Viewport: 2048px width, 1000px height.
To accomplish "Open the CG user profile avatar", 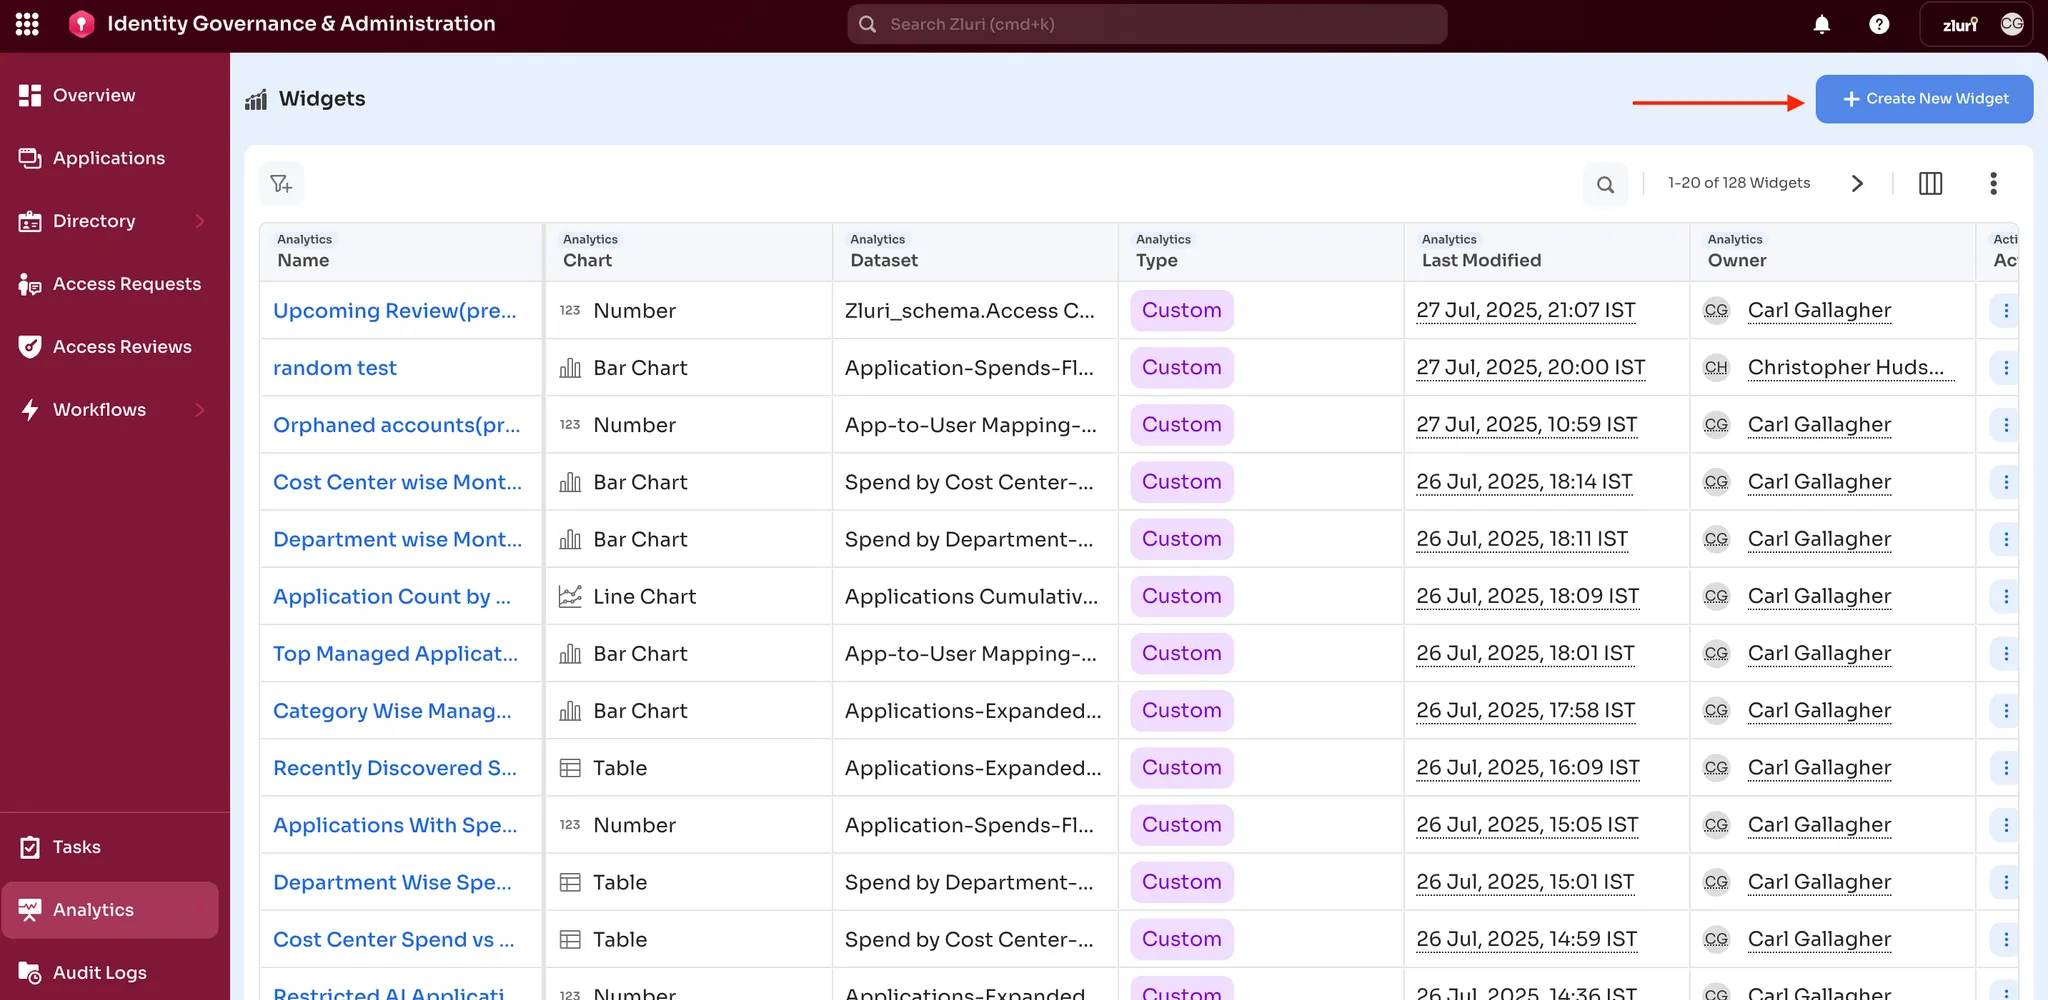I will pyautogui.click(x=2012, y=24).
